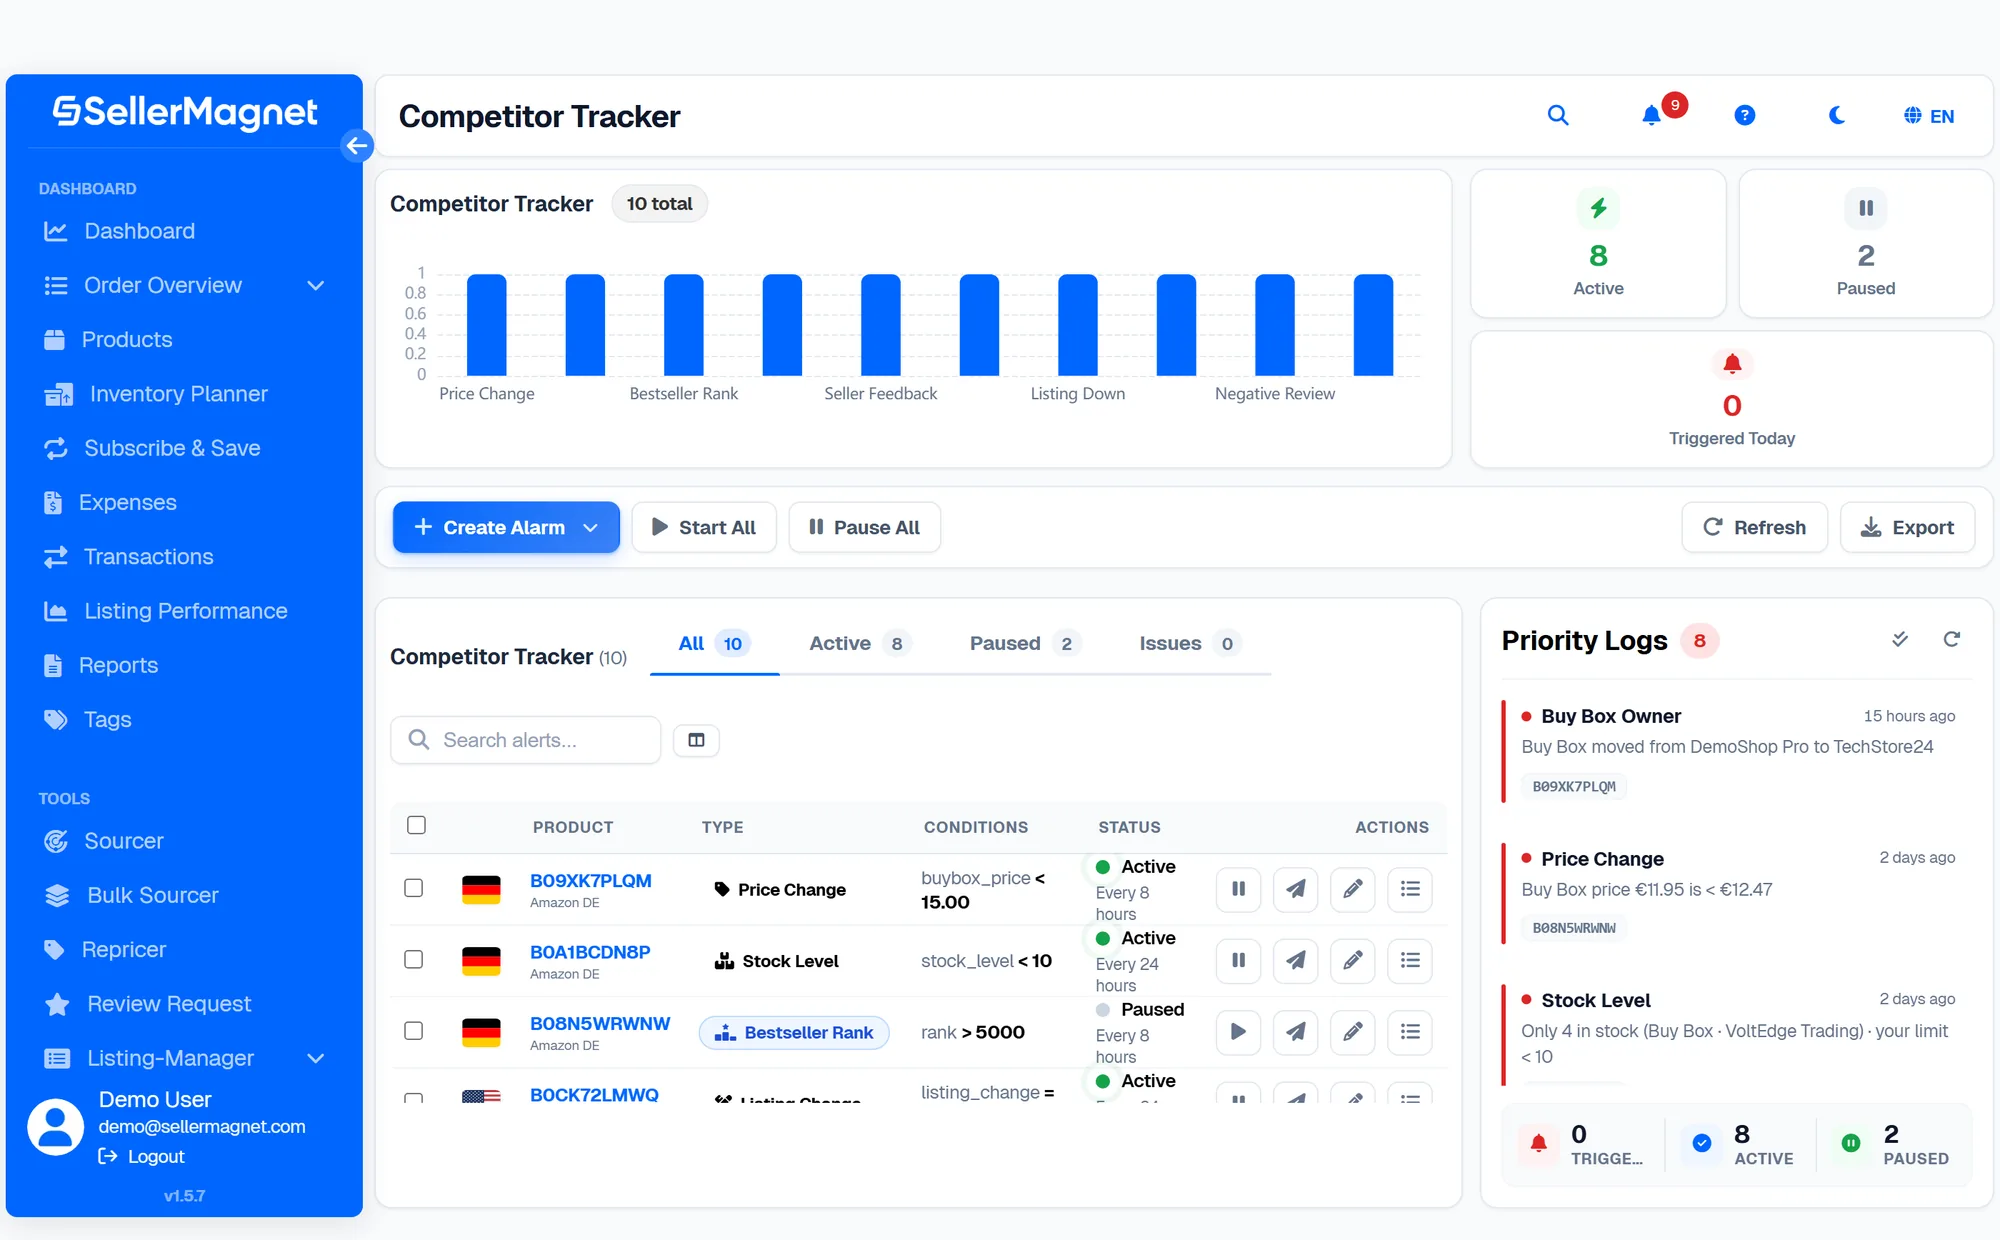2000x1240 pixels.
Task: Check the B0A1BCDN8P row checkbox
Action: tap(414, 960)
